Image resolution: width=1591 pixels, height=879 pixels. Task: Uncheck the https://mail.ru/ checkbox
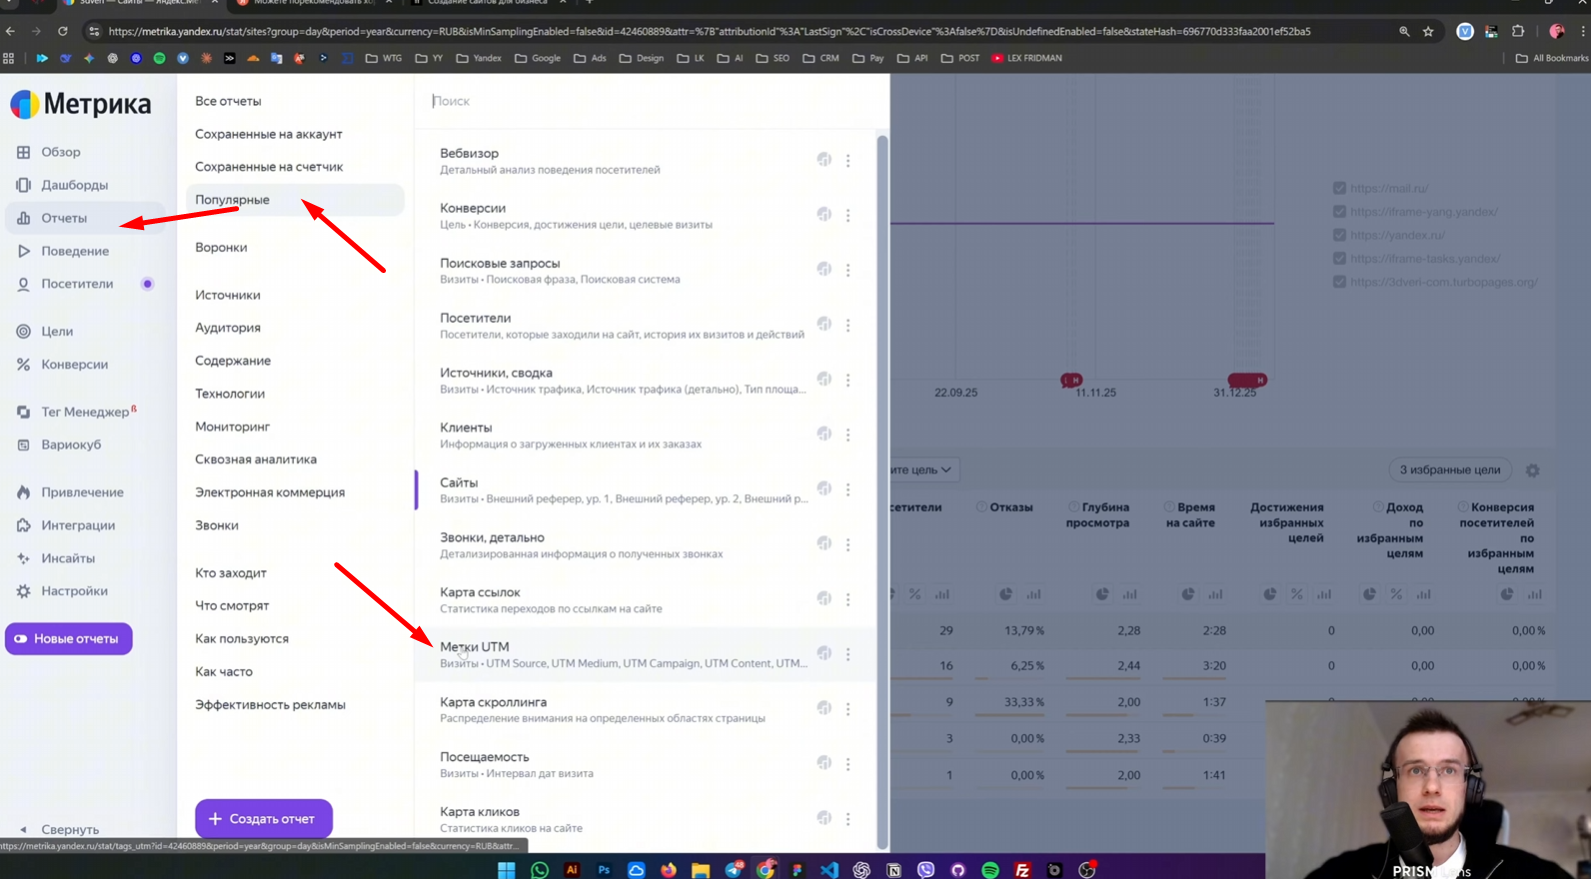[x=1339, y=188]
